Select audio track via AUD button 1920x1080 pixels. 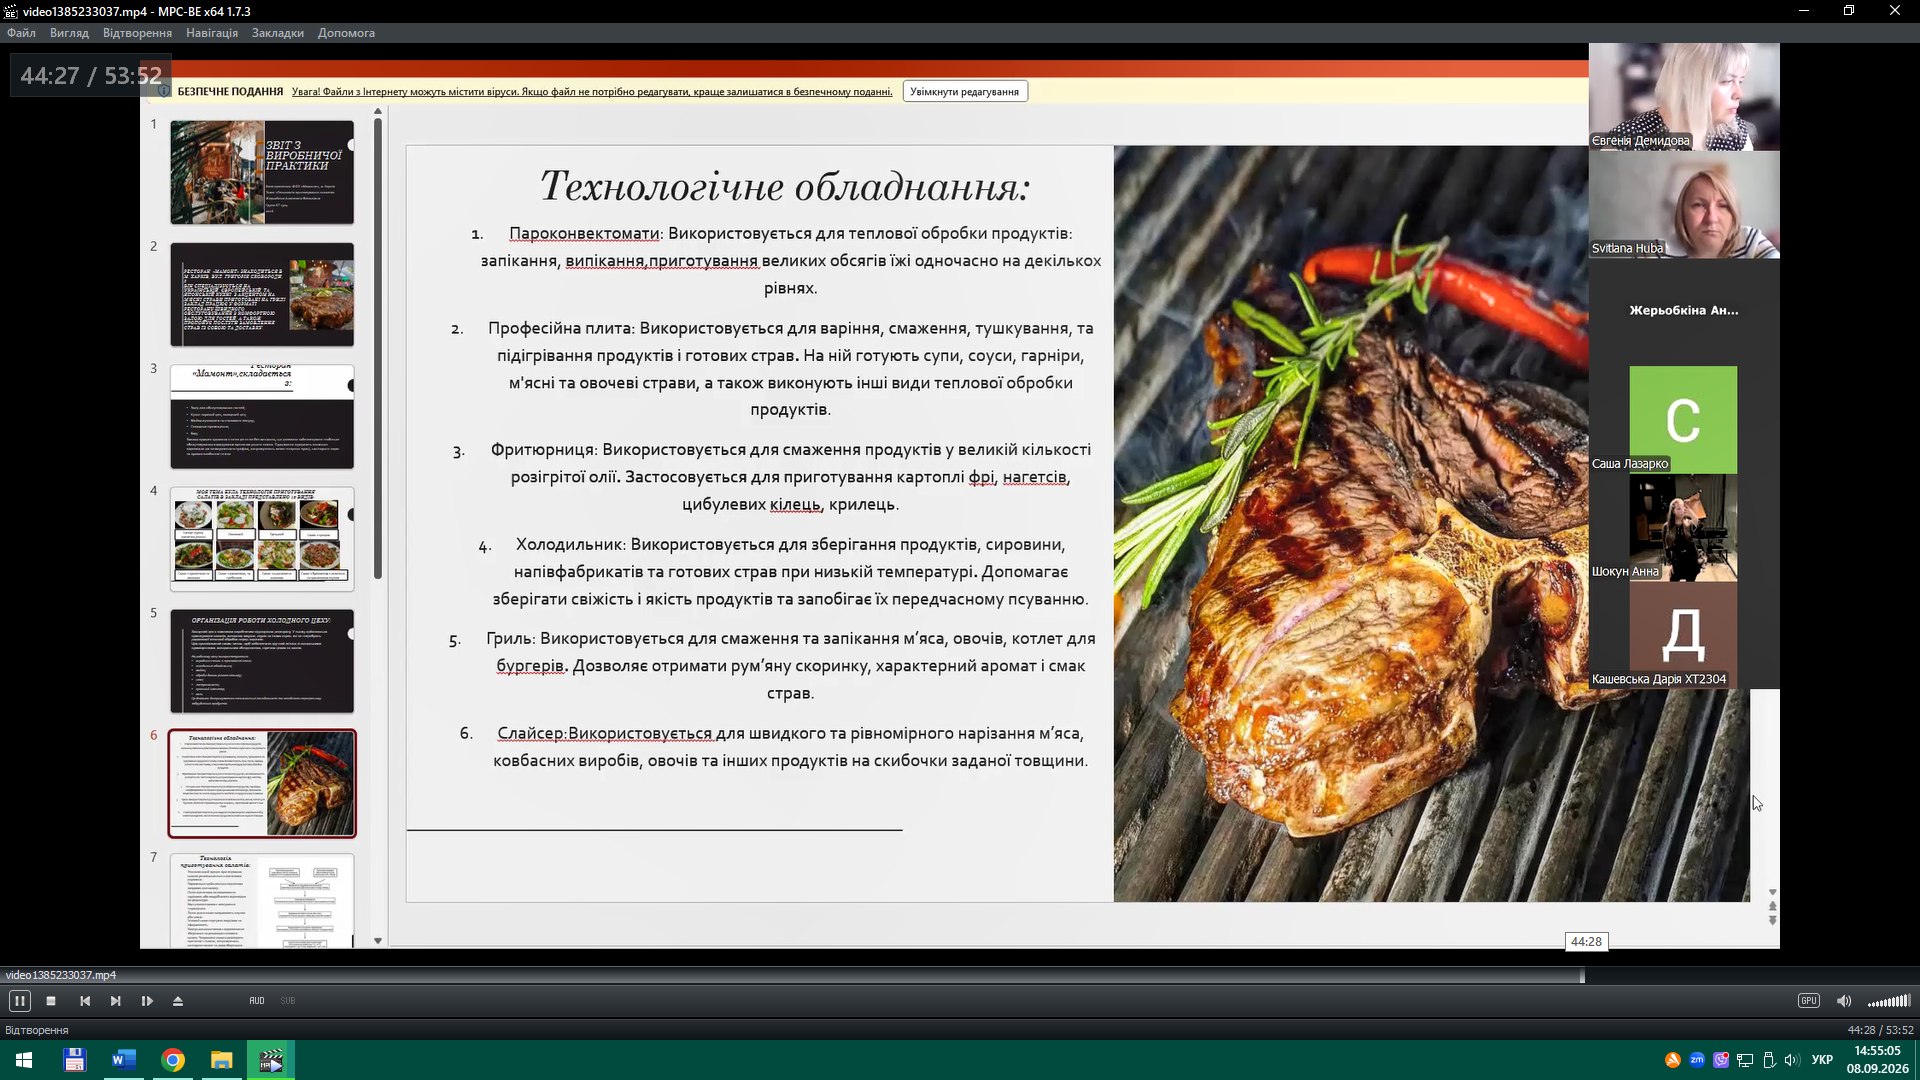[257, 1001]
